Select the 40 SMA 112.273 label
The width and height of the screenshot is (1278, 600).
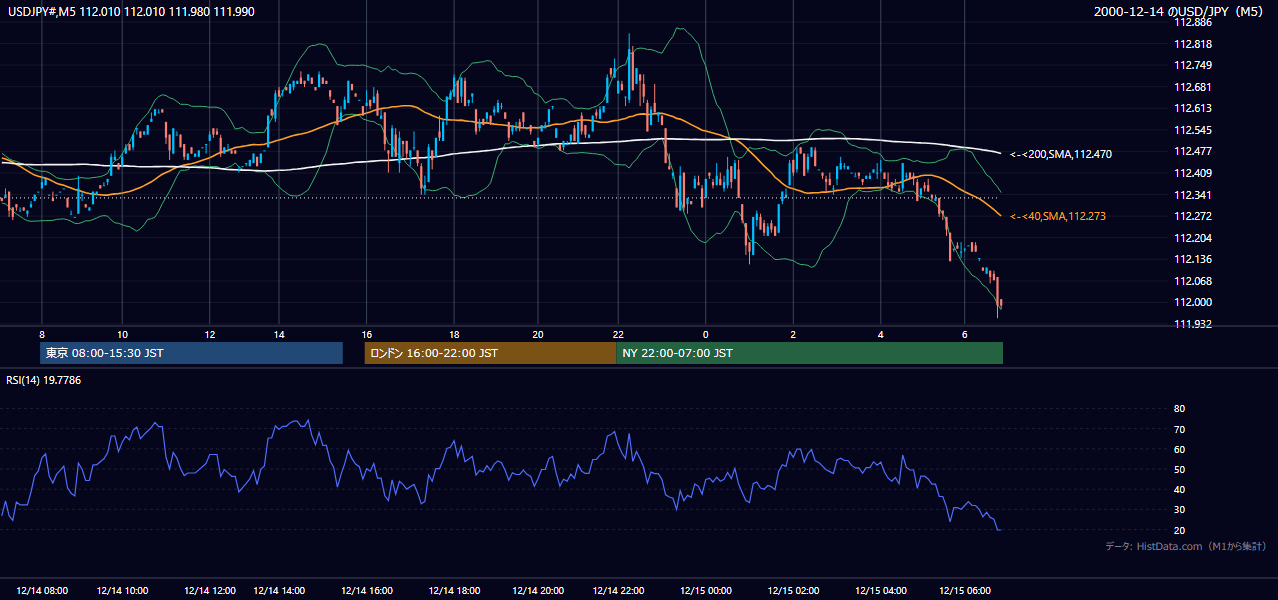coord(1058,216)
